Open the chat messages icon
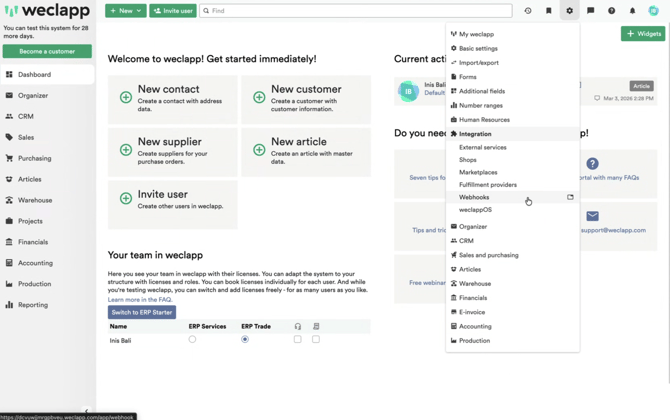 tap(591, 11)
